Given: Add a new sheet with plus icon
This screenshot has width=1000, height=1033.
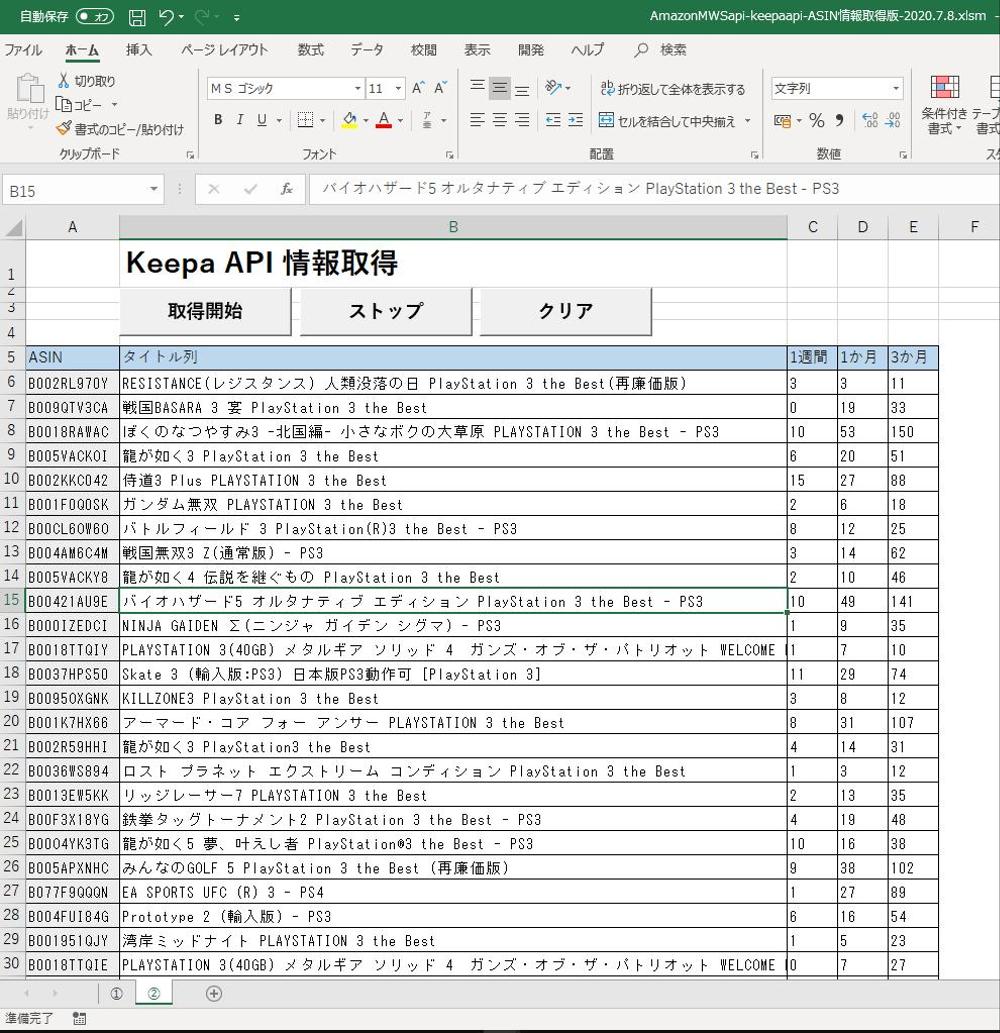Looking at the screenshot, I should pos(214,993).
